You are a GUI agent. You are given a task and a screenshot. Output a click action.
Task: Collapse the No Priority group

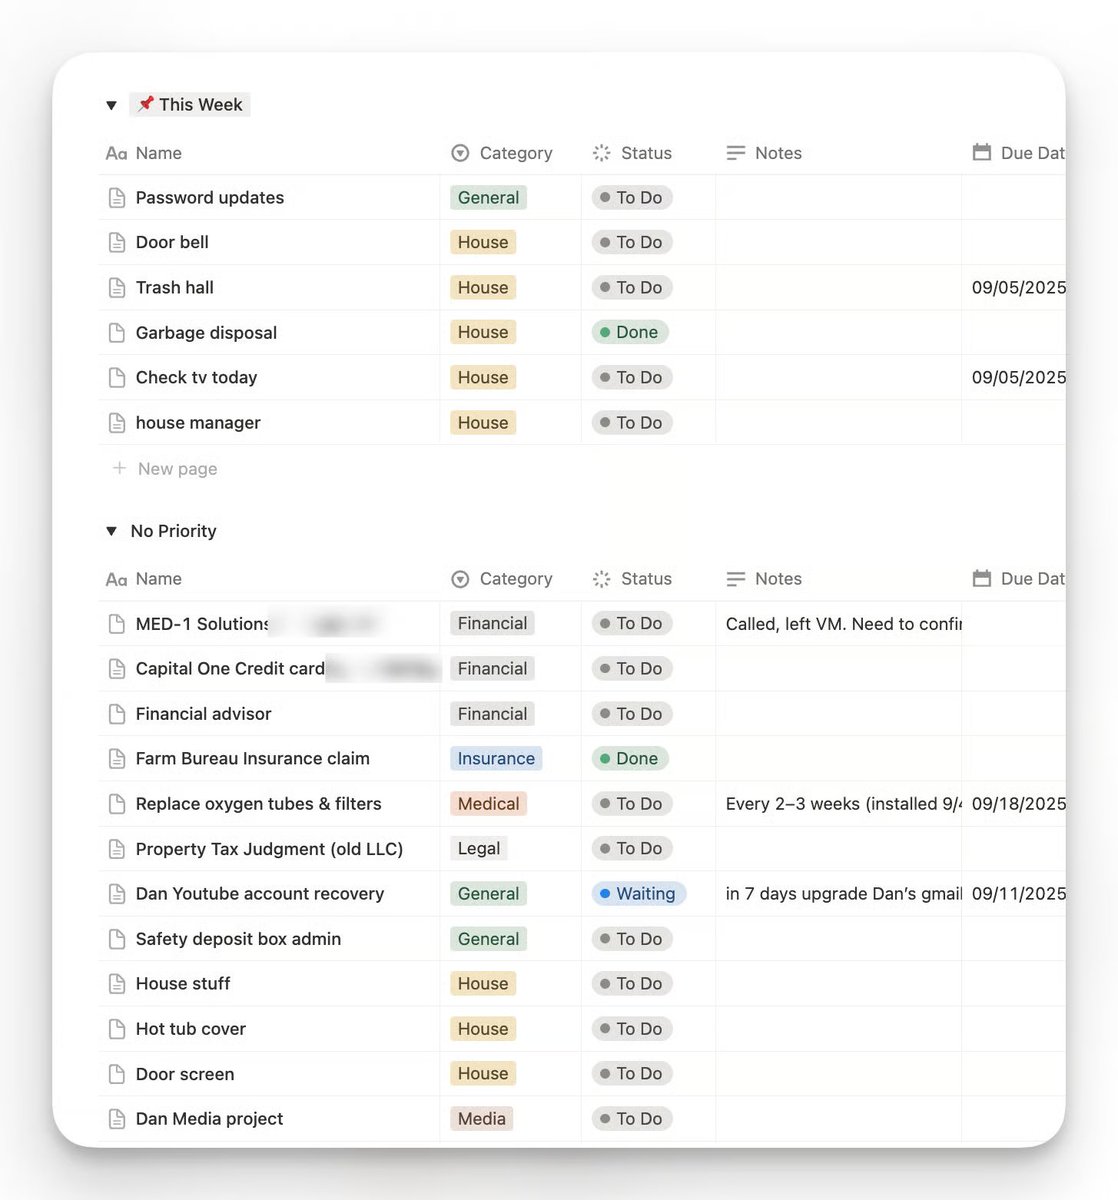(x=112, y=531)
